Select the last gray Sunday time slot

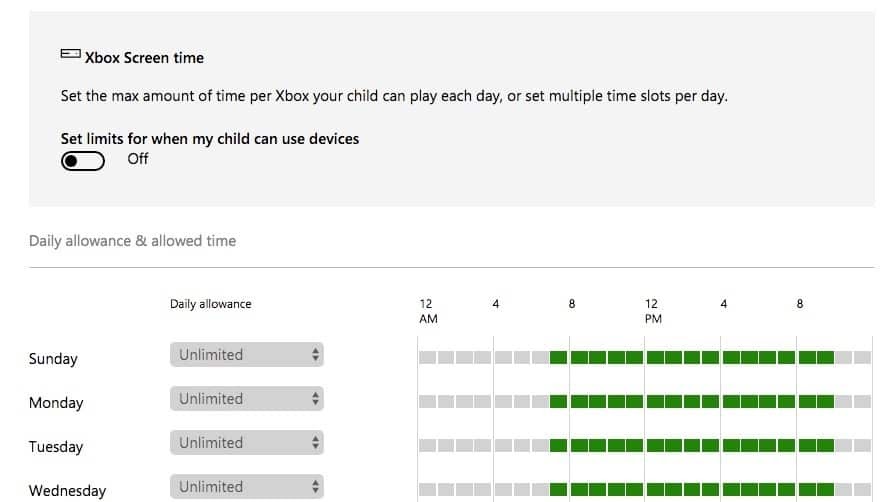(x=862, y=357)
